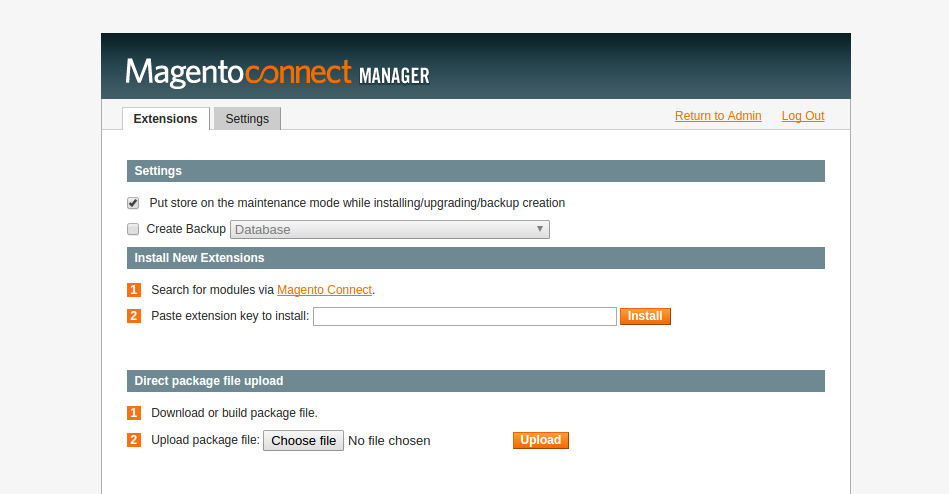The height and width of the screenshot is (494, 949).
Task: Click the Return to Admin link
Action: (x=718, y=116)
